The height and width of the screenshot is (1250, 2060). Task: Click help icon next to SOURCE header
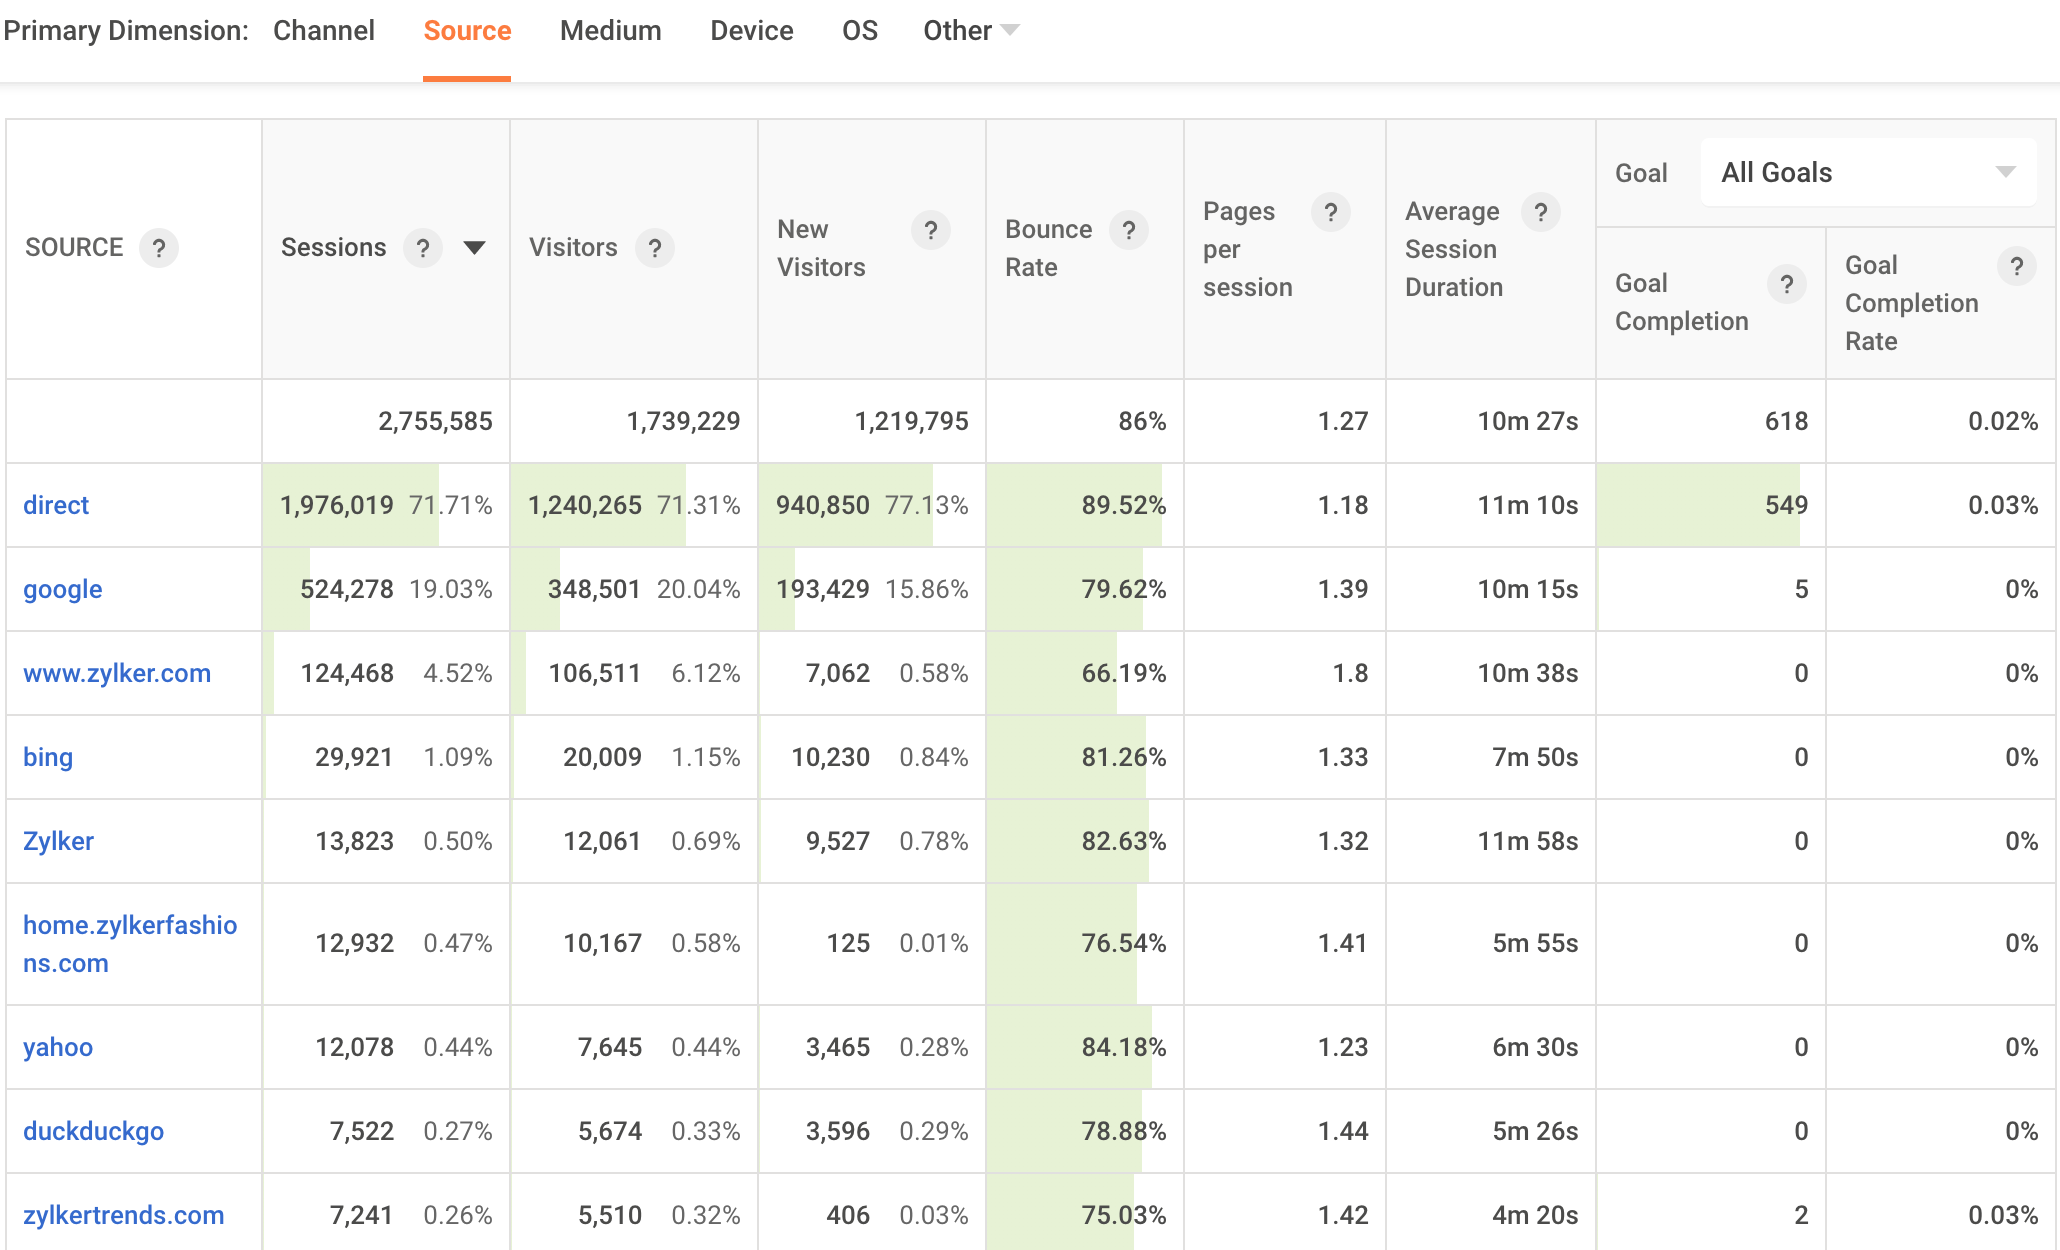pyautogui.click(x=159, y=248)
